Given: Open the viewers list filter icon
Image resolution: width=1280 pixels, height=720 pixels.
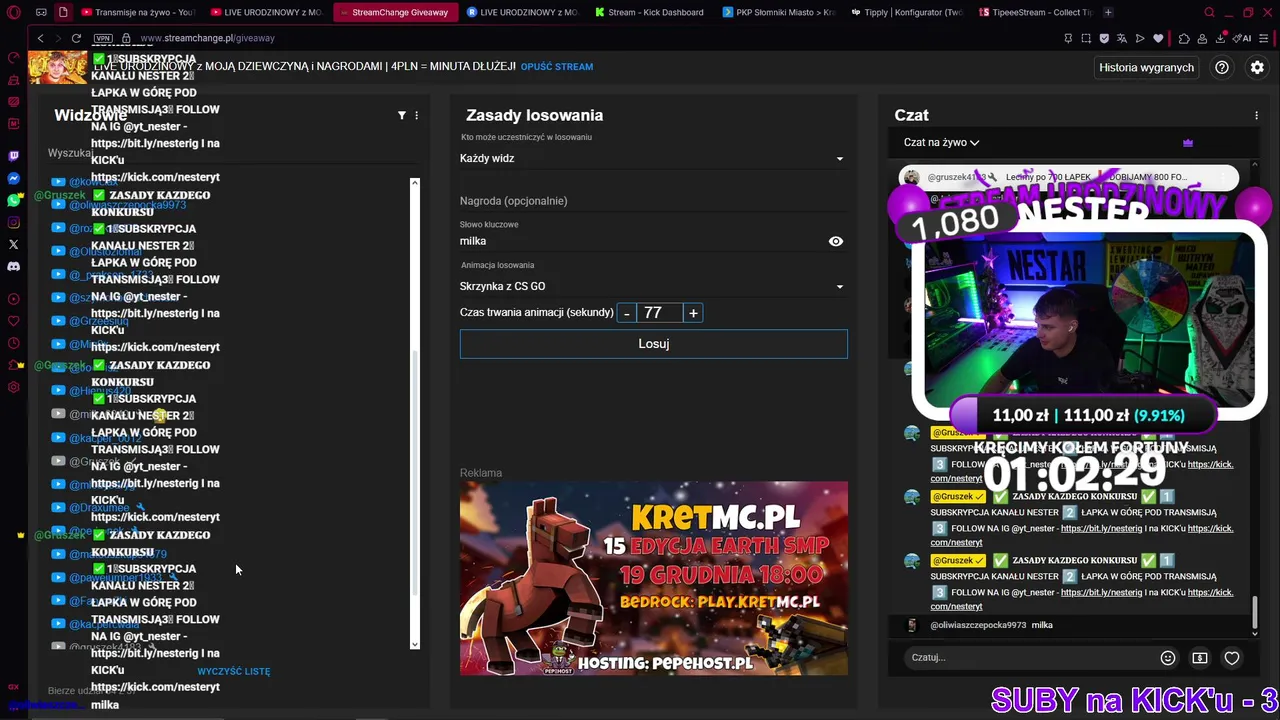Looking at the screenshot, I should tap(402, 115).
